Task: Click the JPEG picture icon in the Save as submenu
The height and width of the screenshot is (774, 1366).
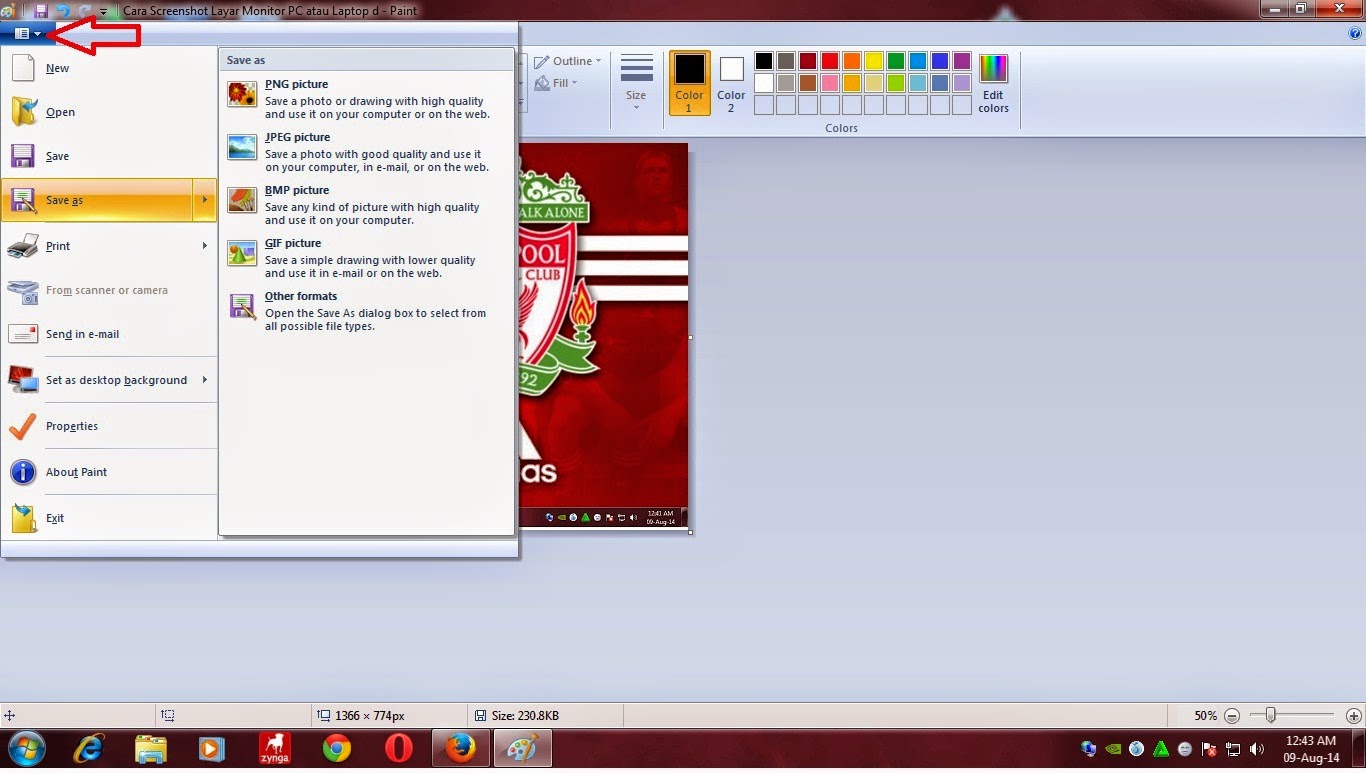Action: [x=241, y=147]
